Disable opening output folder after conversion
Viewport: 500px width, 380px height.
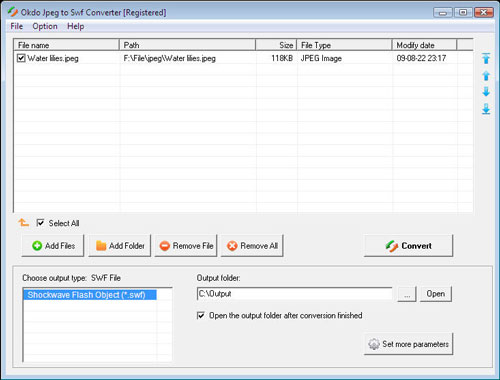(x=201, y=315)
